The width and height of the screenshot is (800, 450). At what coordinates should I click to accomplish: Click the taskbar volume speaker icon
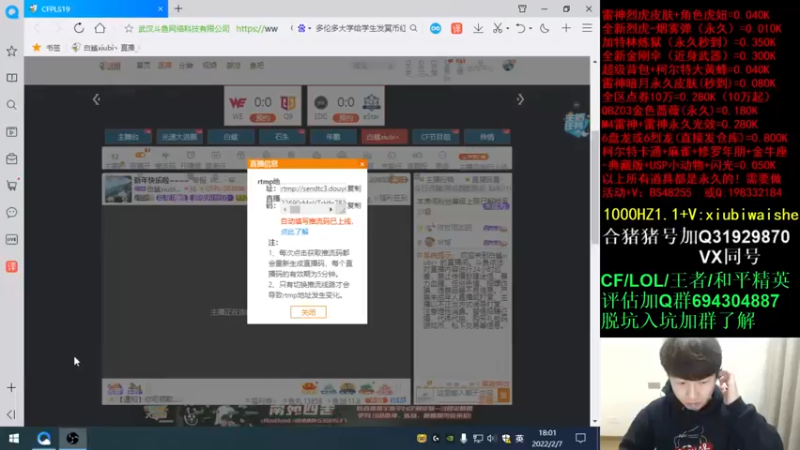(491, 438)
